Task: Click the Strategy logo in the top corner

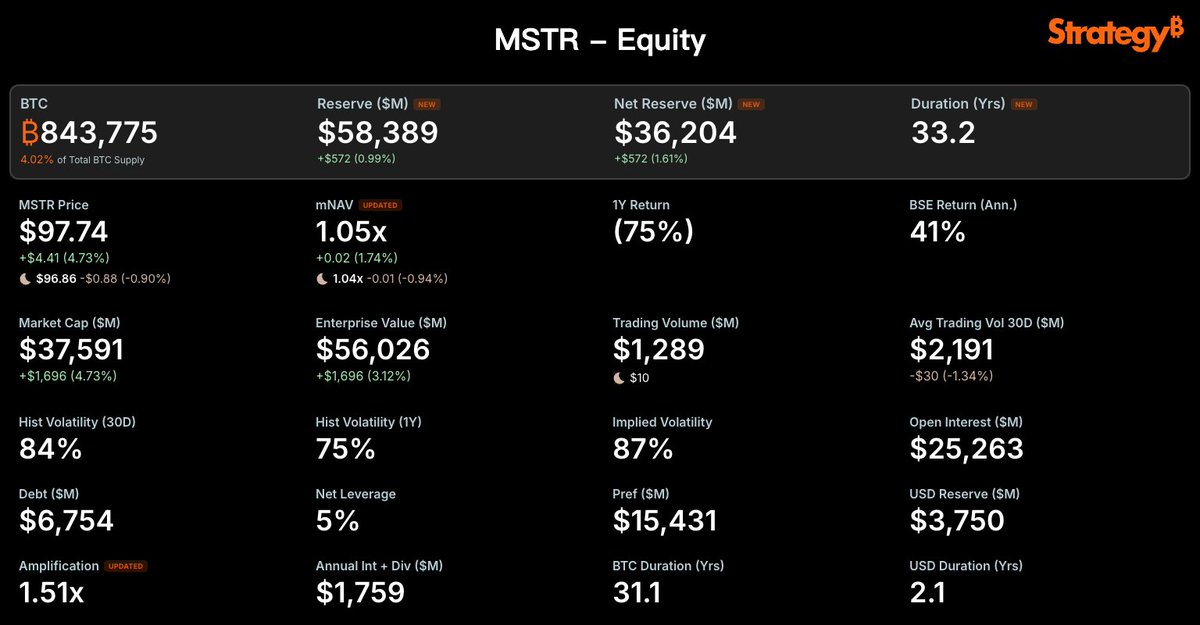Action: click(x=1115, y=34)
